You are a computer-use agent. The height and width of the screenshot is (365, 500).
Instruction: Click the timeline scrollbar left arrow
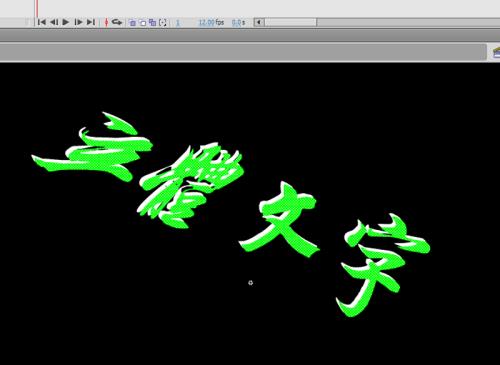point(259,23)
